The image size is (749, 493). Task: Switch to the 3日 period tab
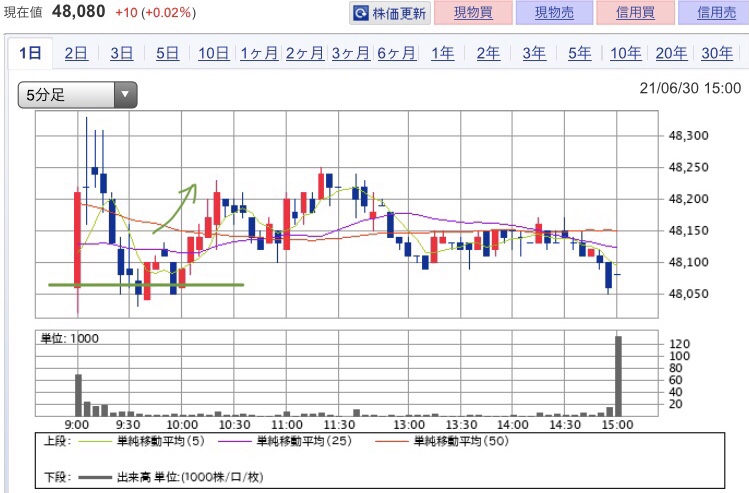tap(122, 54)
